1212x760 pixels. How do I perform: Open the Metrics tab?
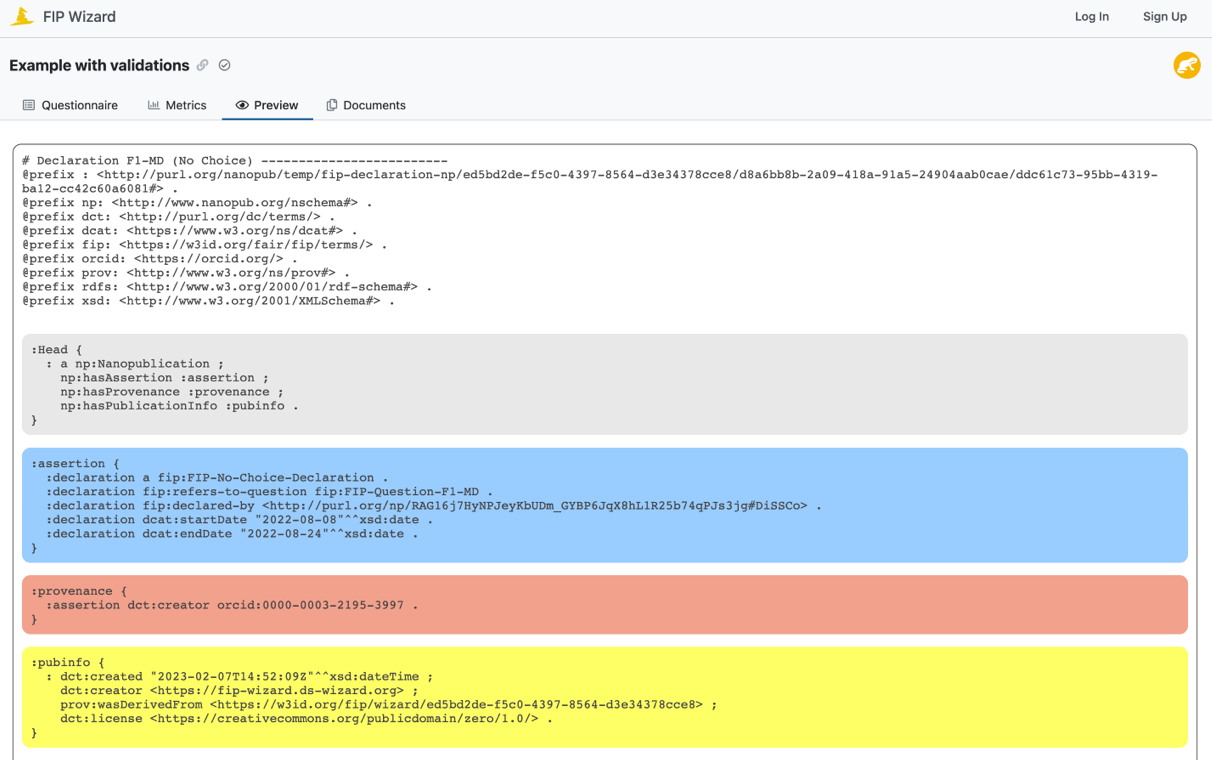click(x=177, y=105)
